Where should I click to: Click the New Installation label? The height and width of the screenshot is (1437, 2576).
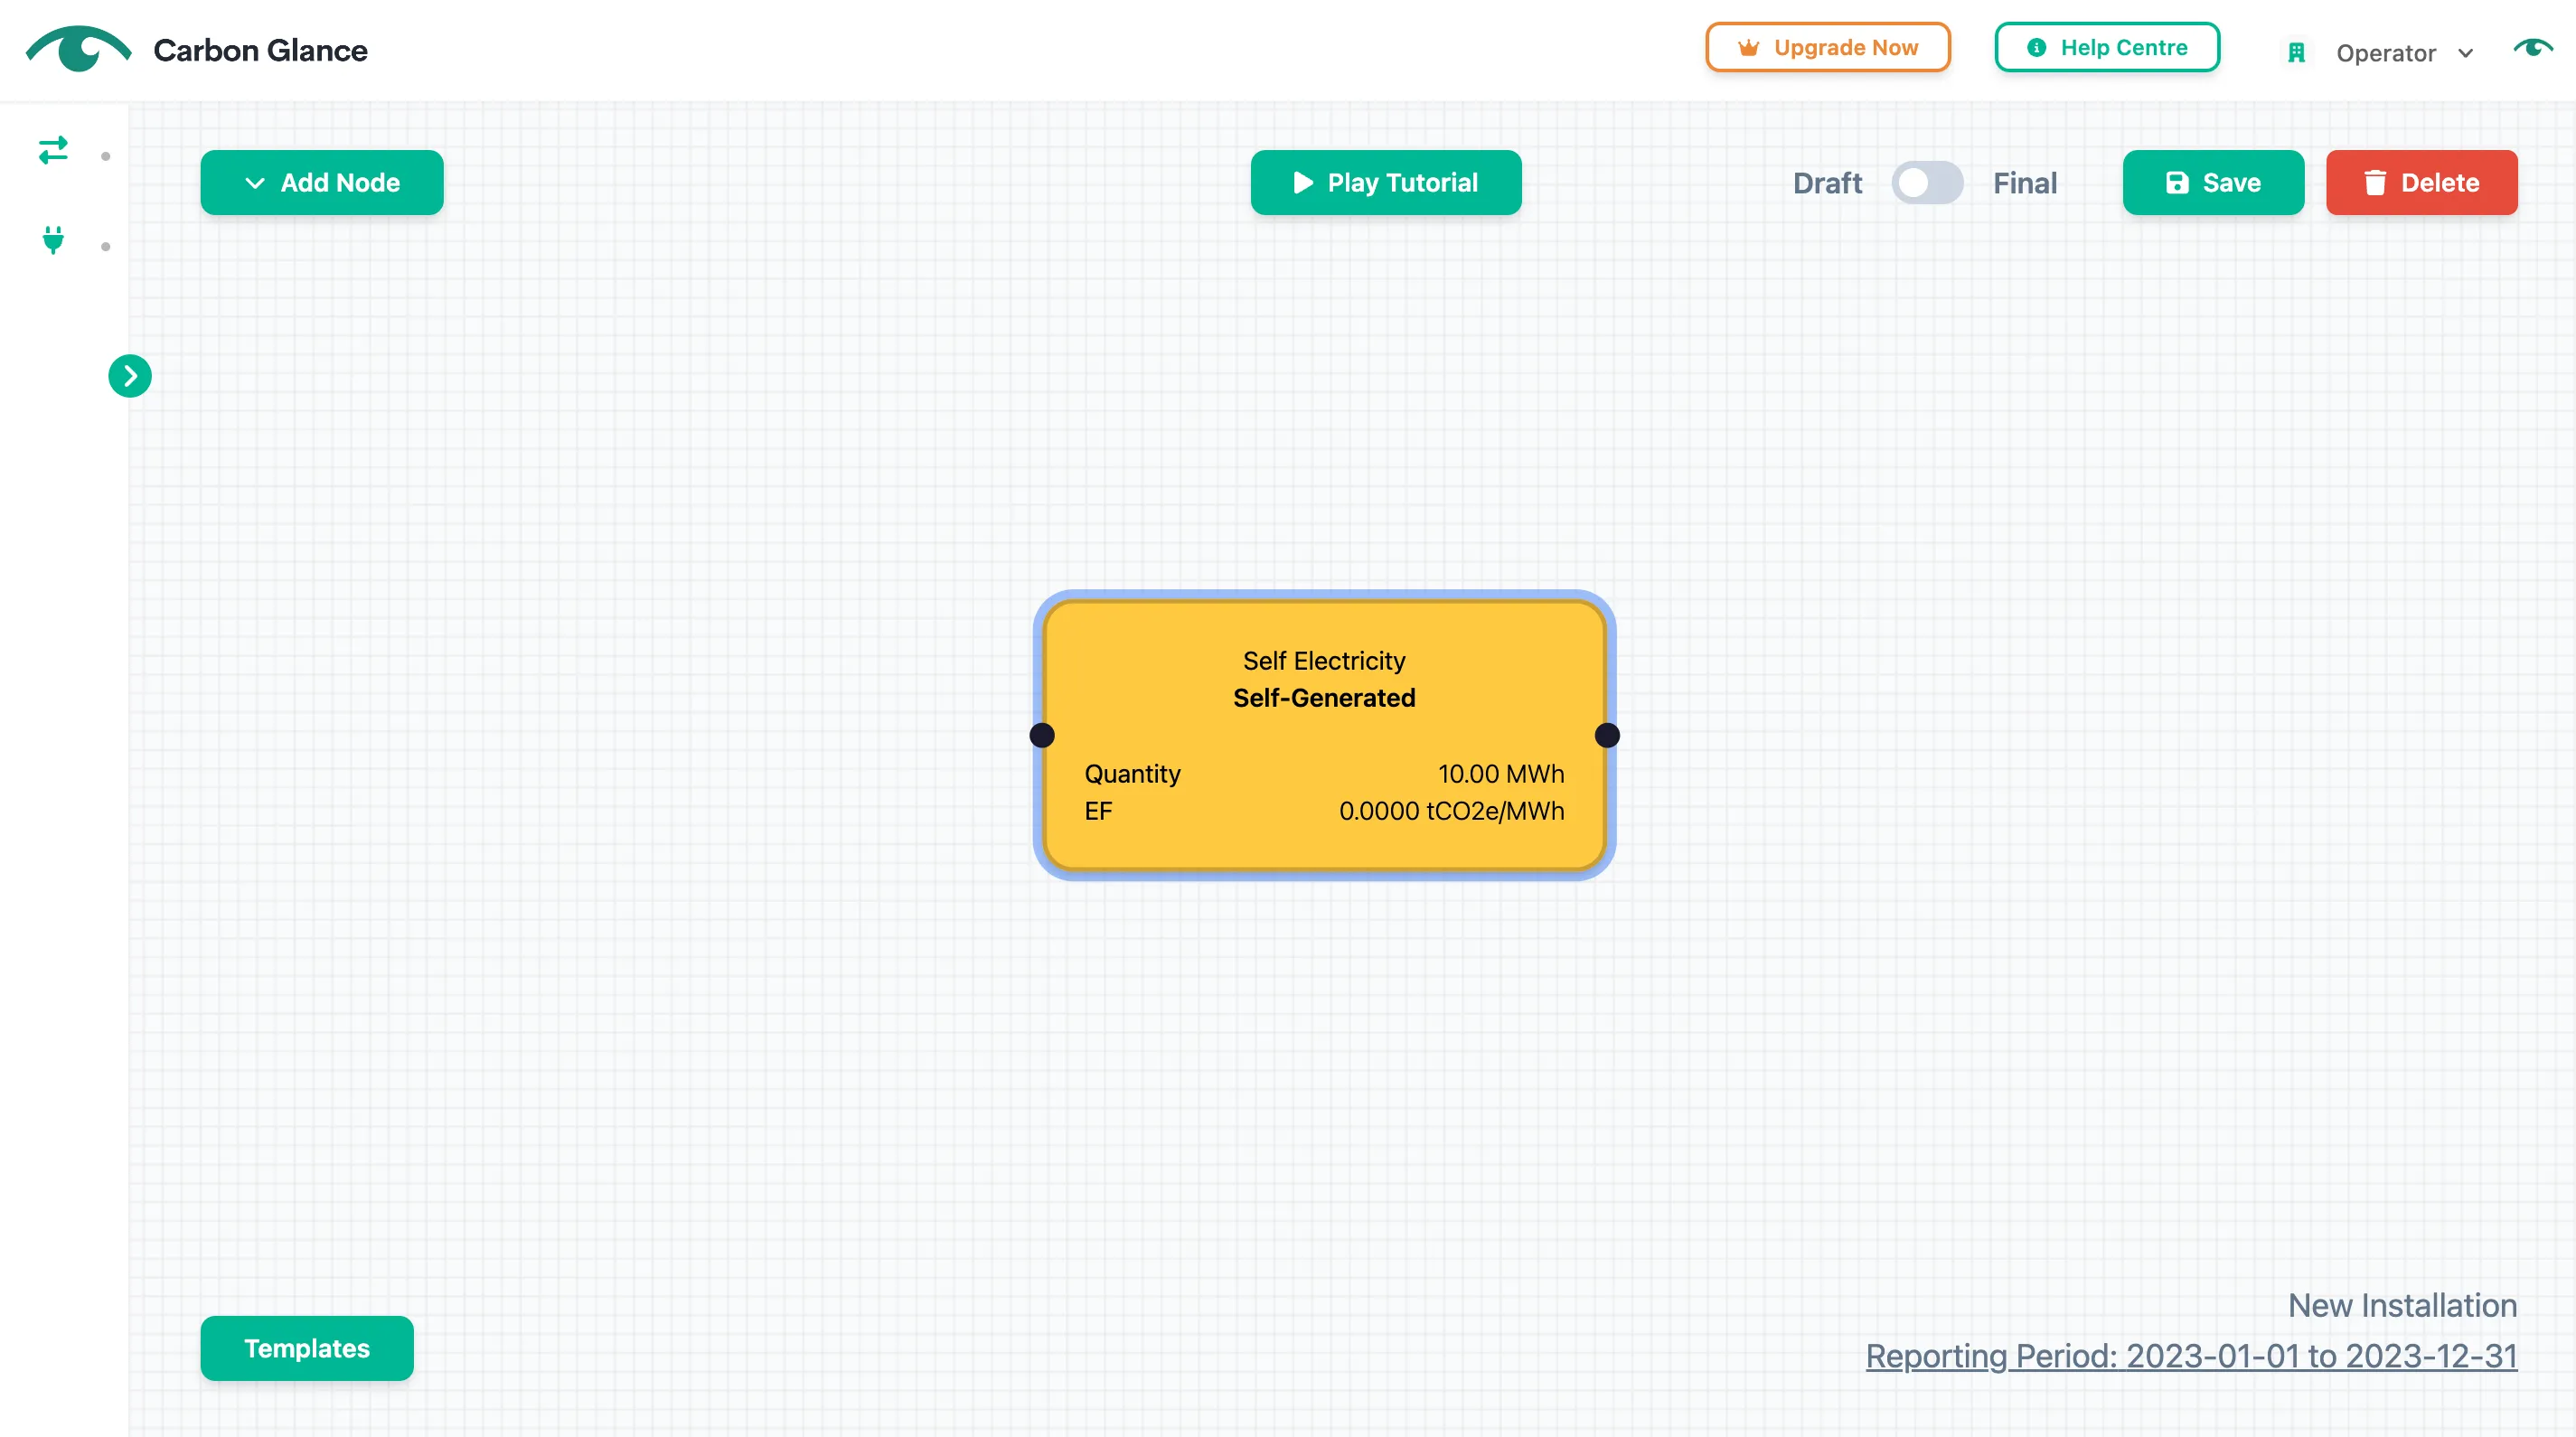(2402, 1305)
